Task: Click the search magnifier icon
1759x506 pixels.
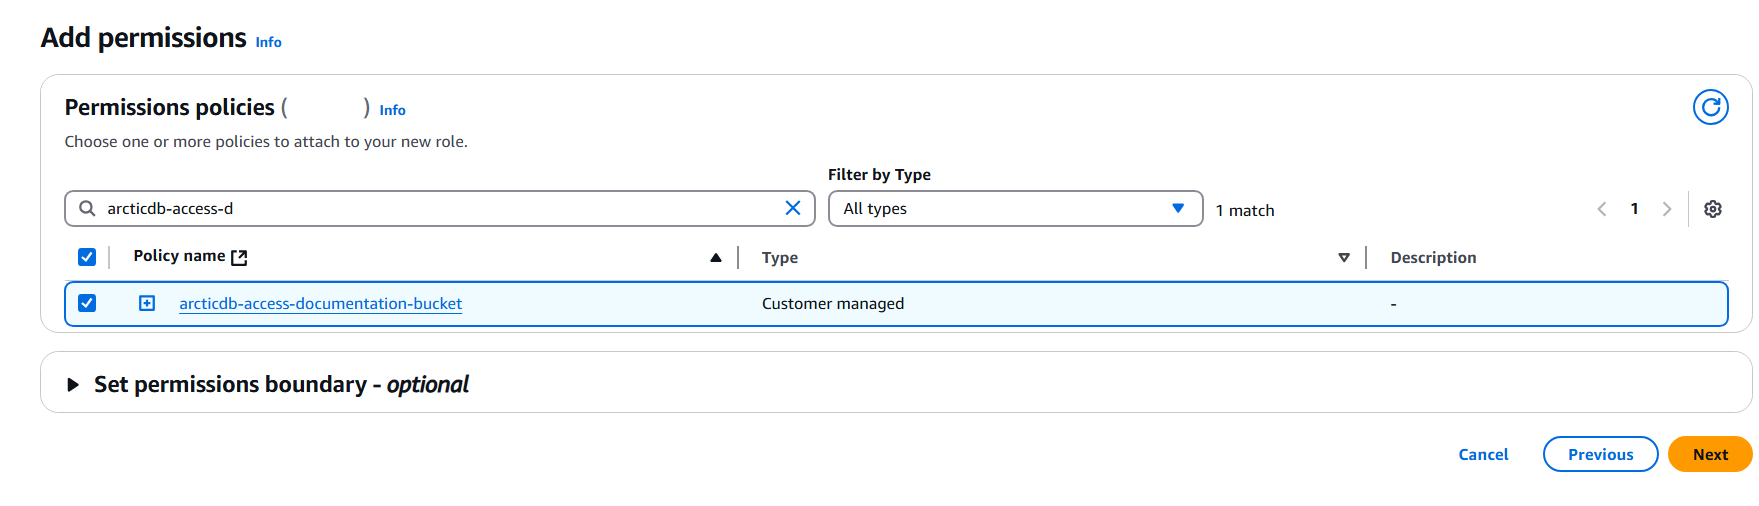Action: [x=87, y=208]
